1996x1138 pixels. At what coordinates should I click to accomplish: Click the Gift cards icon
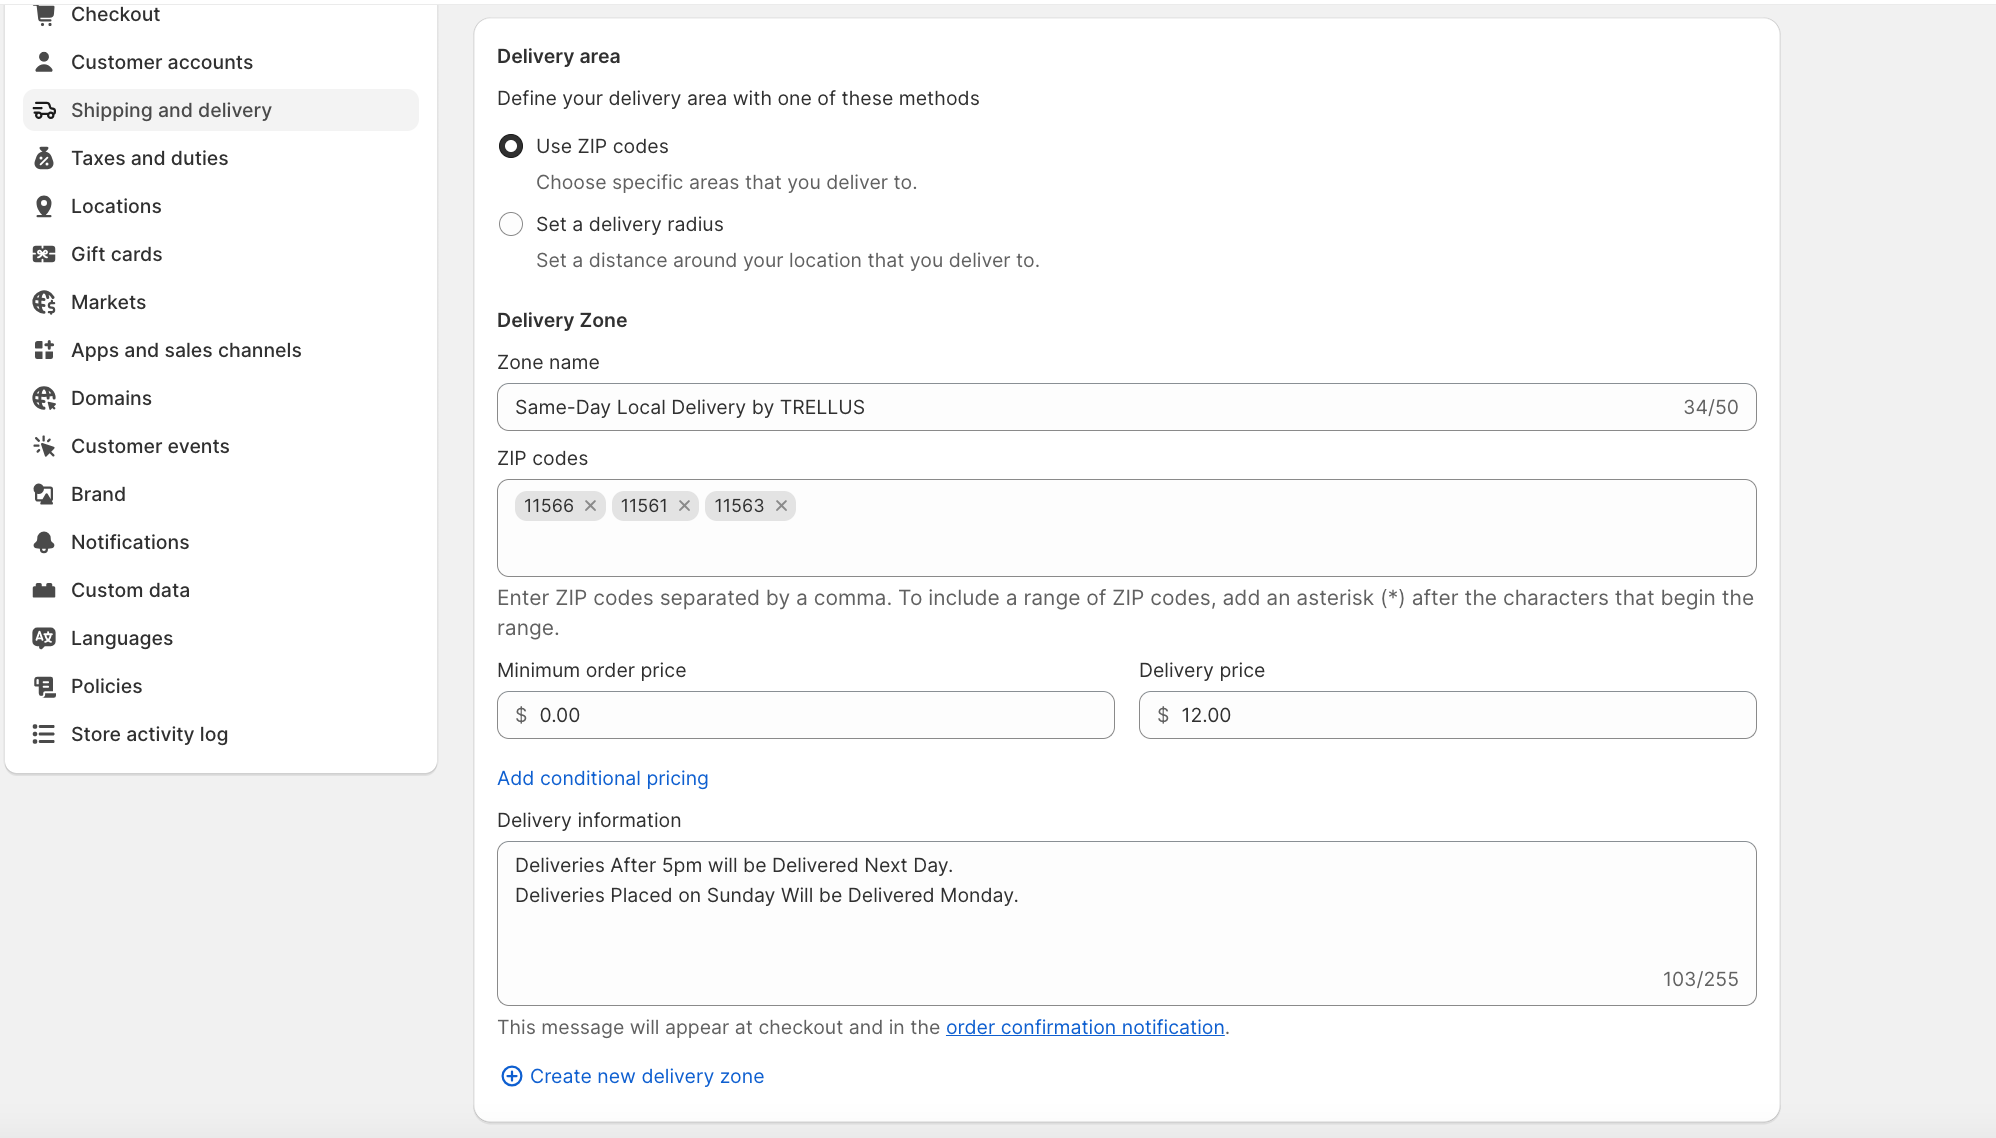pyautogui.click(x=44, y=254)
